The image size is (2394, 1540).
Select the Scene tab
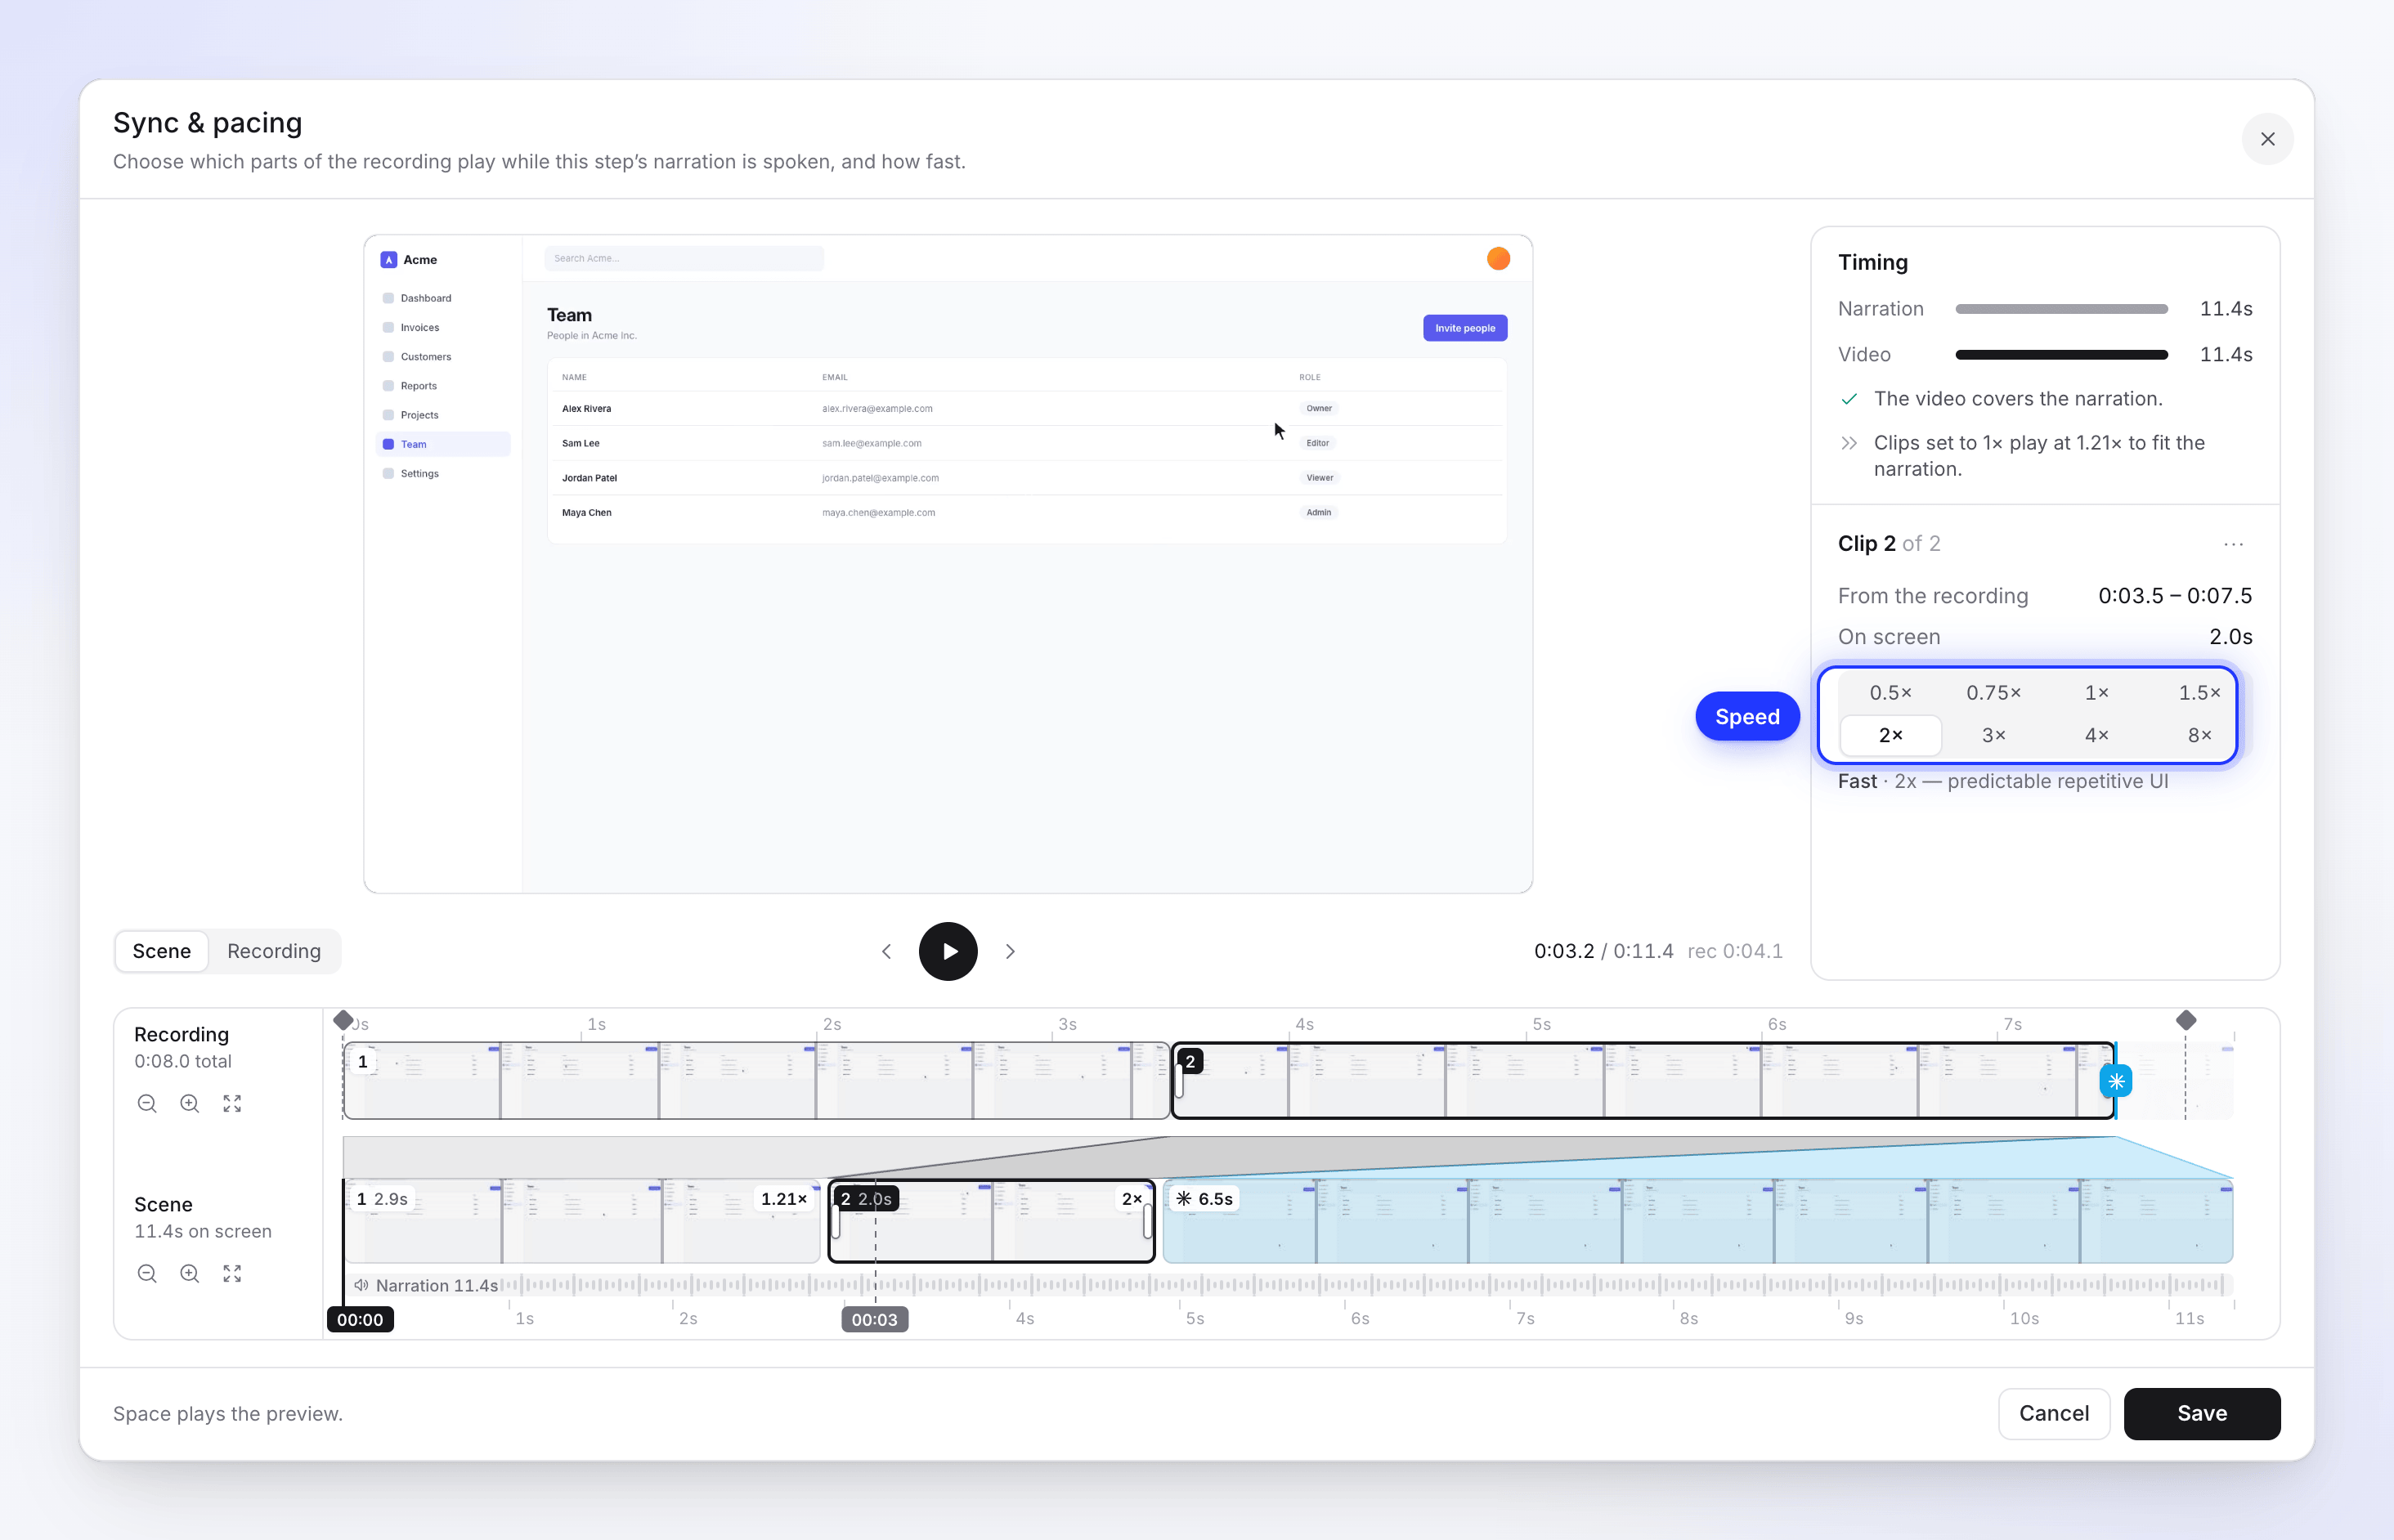click(x=162, y=951)
